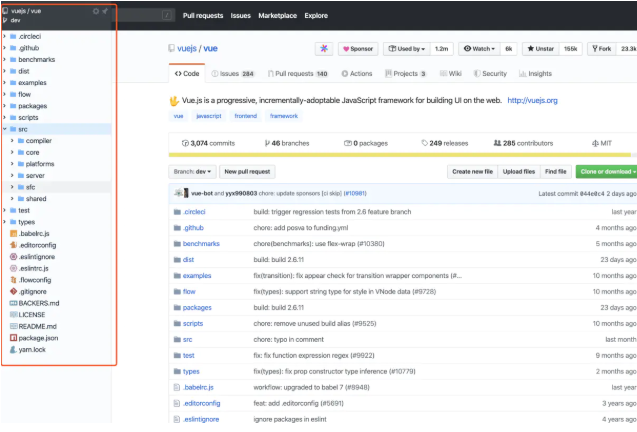Open the Watch dropdown

479,49
